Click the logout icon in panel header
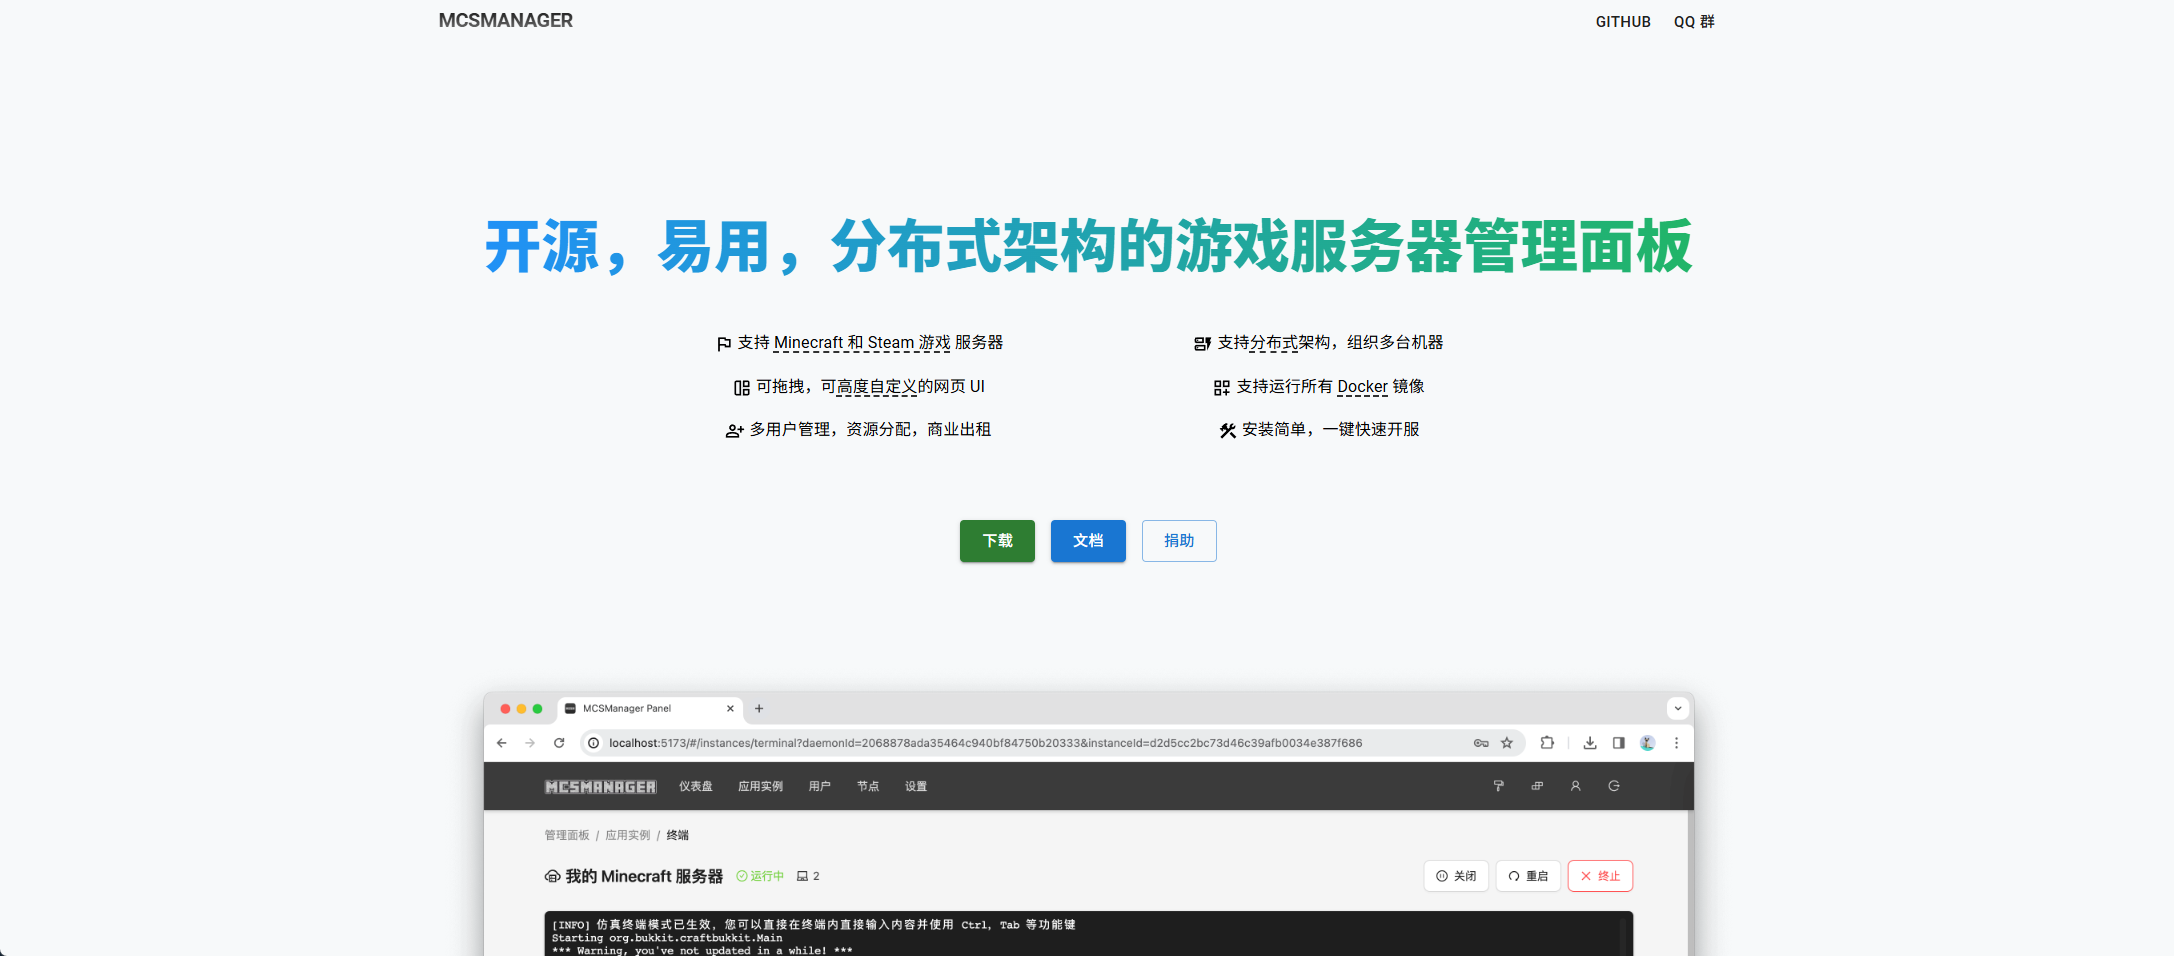This screenshot has height=956, width=2174. [x=1614, y=786]
